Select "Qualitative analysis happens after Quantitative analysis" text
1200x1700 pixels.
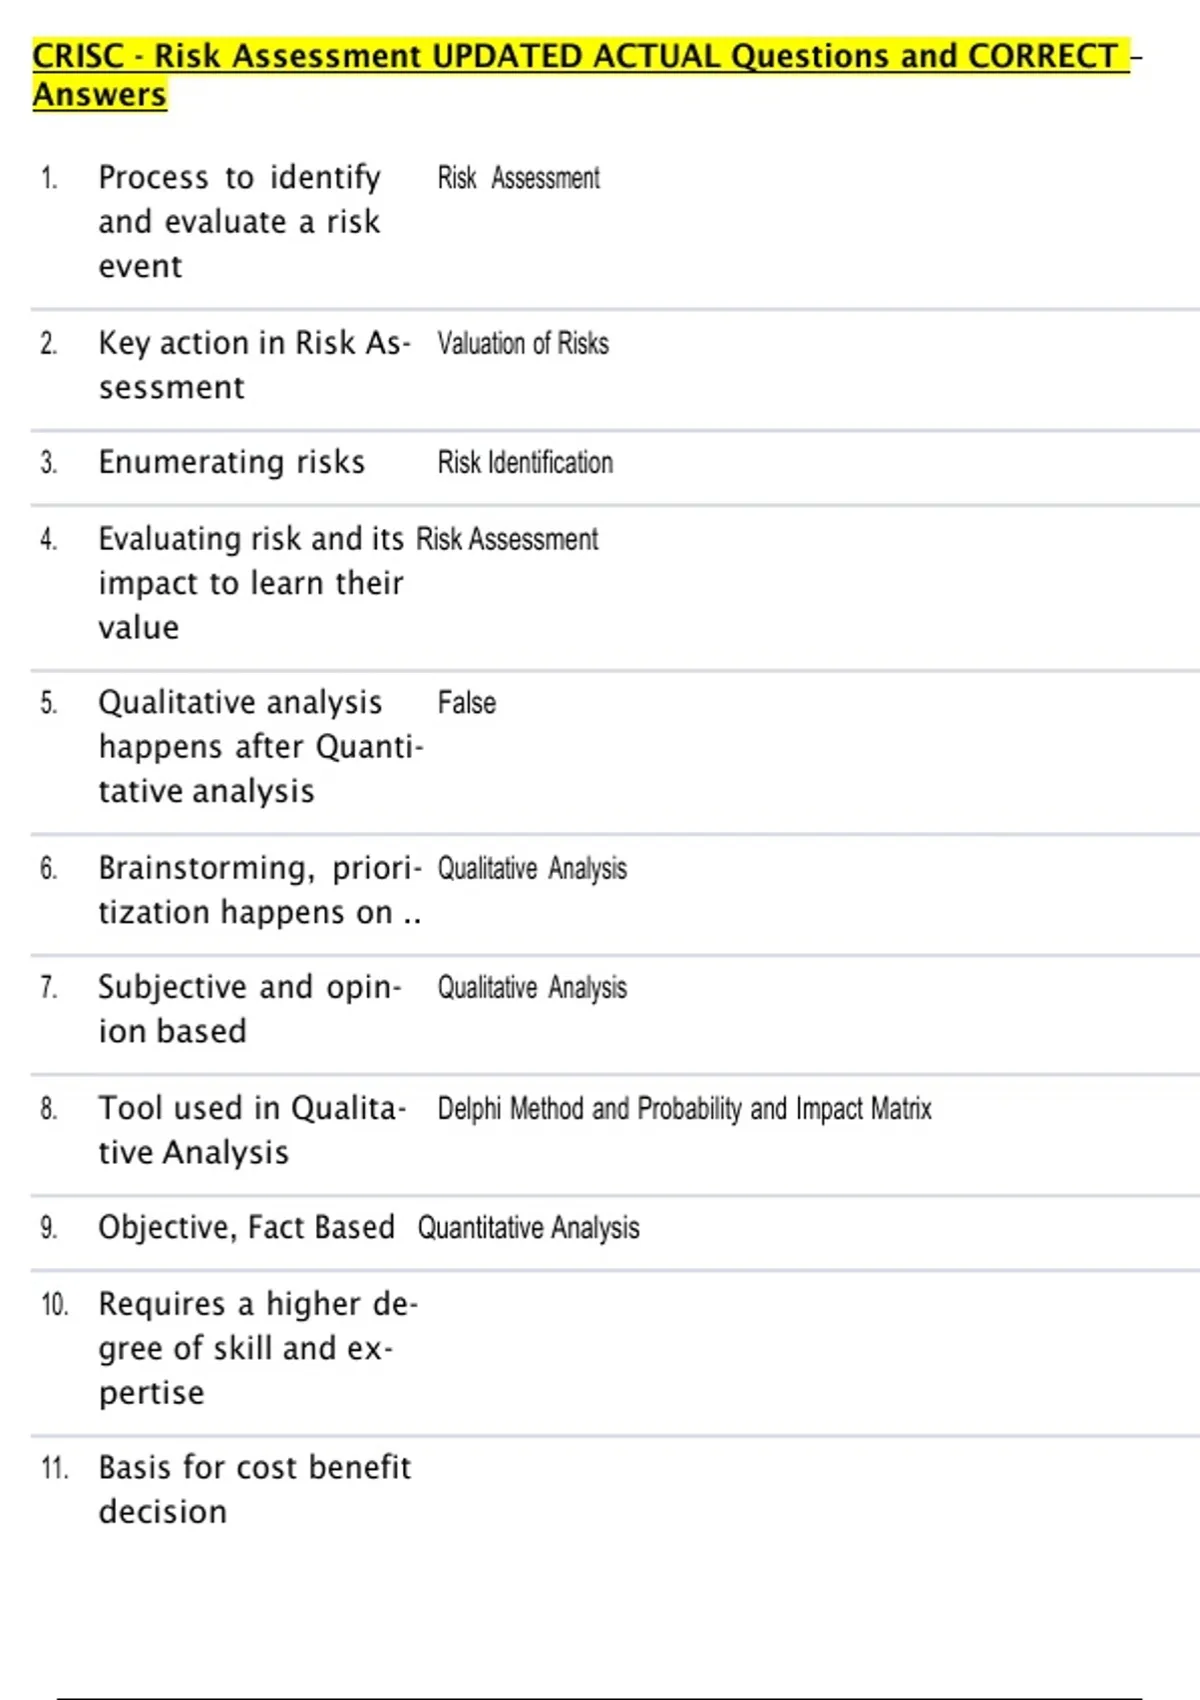pos(260,746)
